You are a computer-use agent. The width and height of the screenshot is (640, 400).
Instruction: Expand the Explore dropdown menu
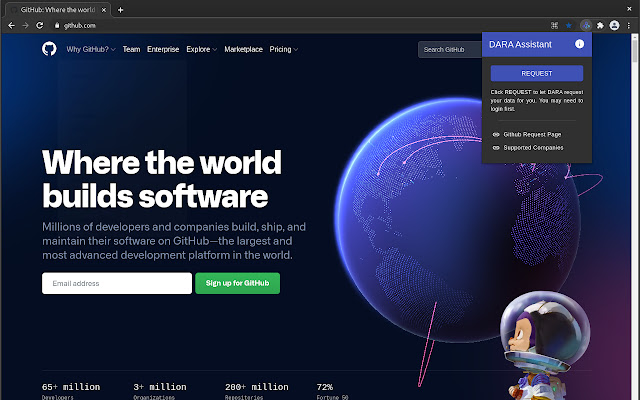pos(202,49)
